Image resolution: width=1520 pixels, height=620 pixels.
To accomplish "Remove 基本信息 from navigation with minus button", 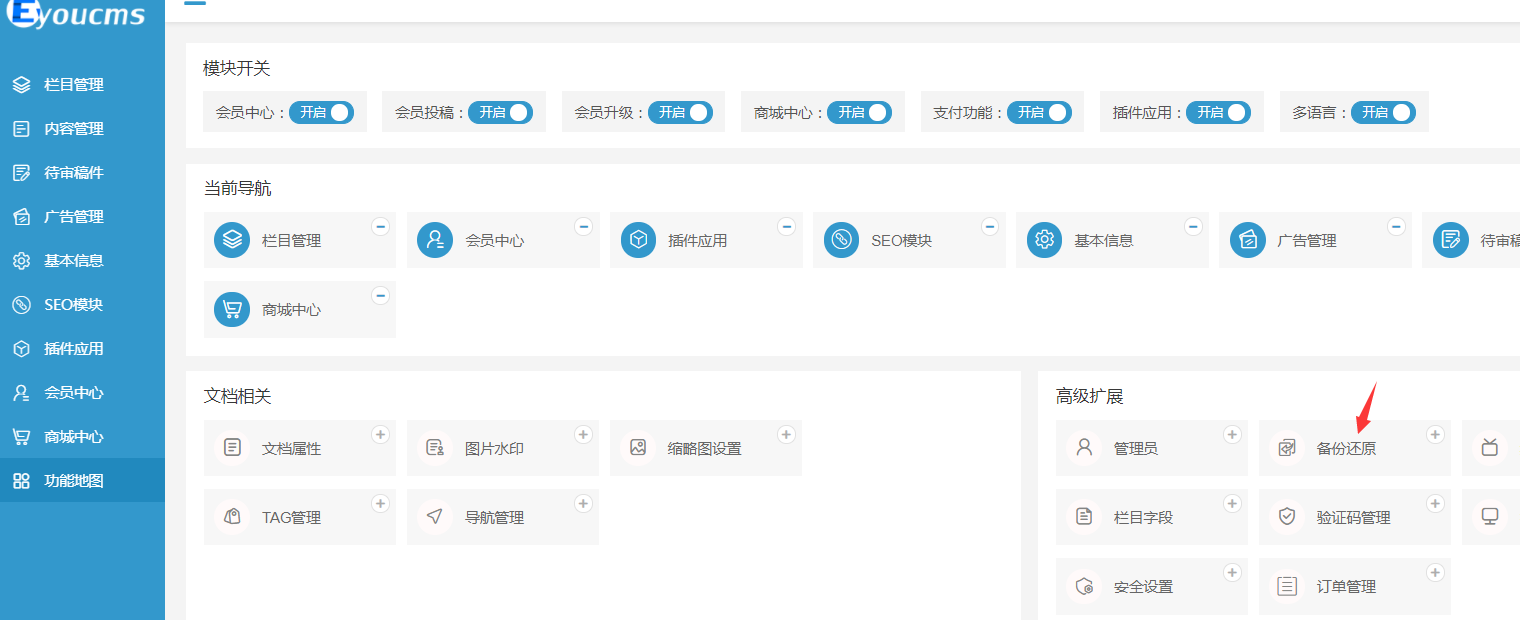I will click(1193, 227).
